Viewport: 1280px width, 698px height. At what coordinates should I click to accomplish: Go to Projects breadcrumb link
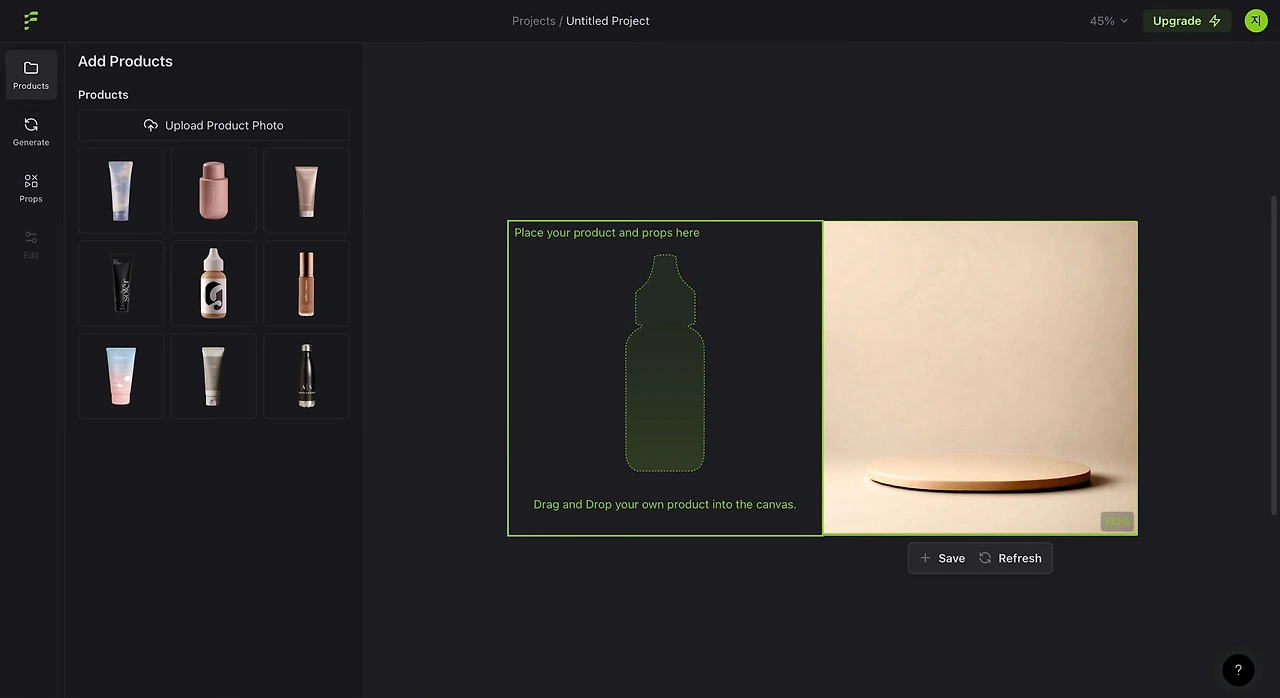[x=533, y=21]
